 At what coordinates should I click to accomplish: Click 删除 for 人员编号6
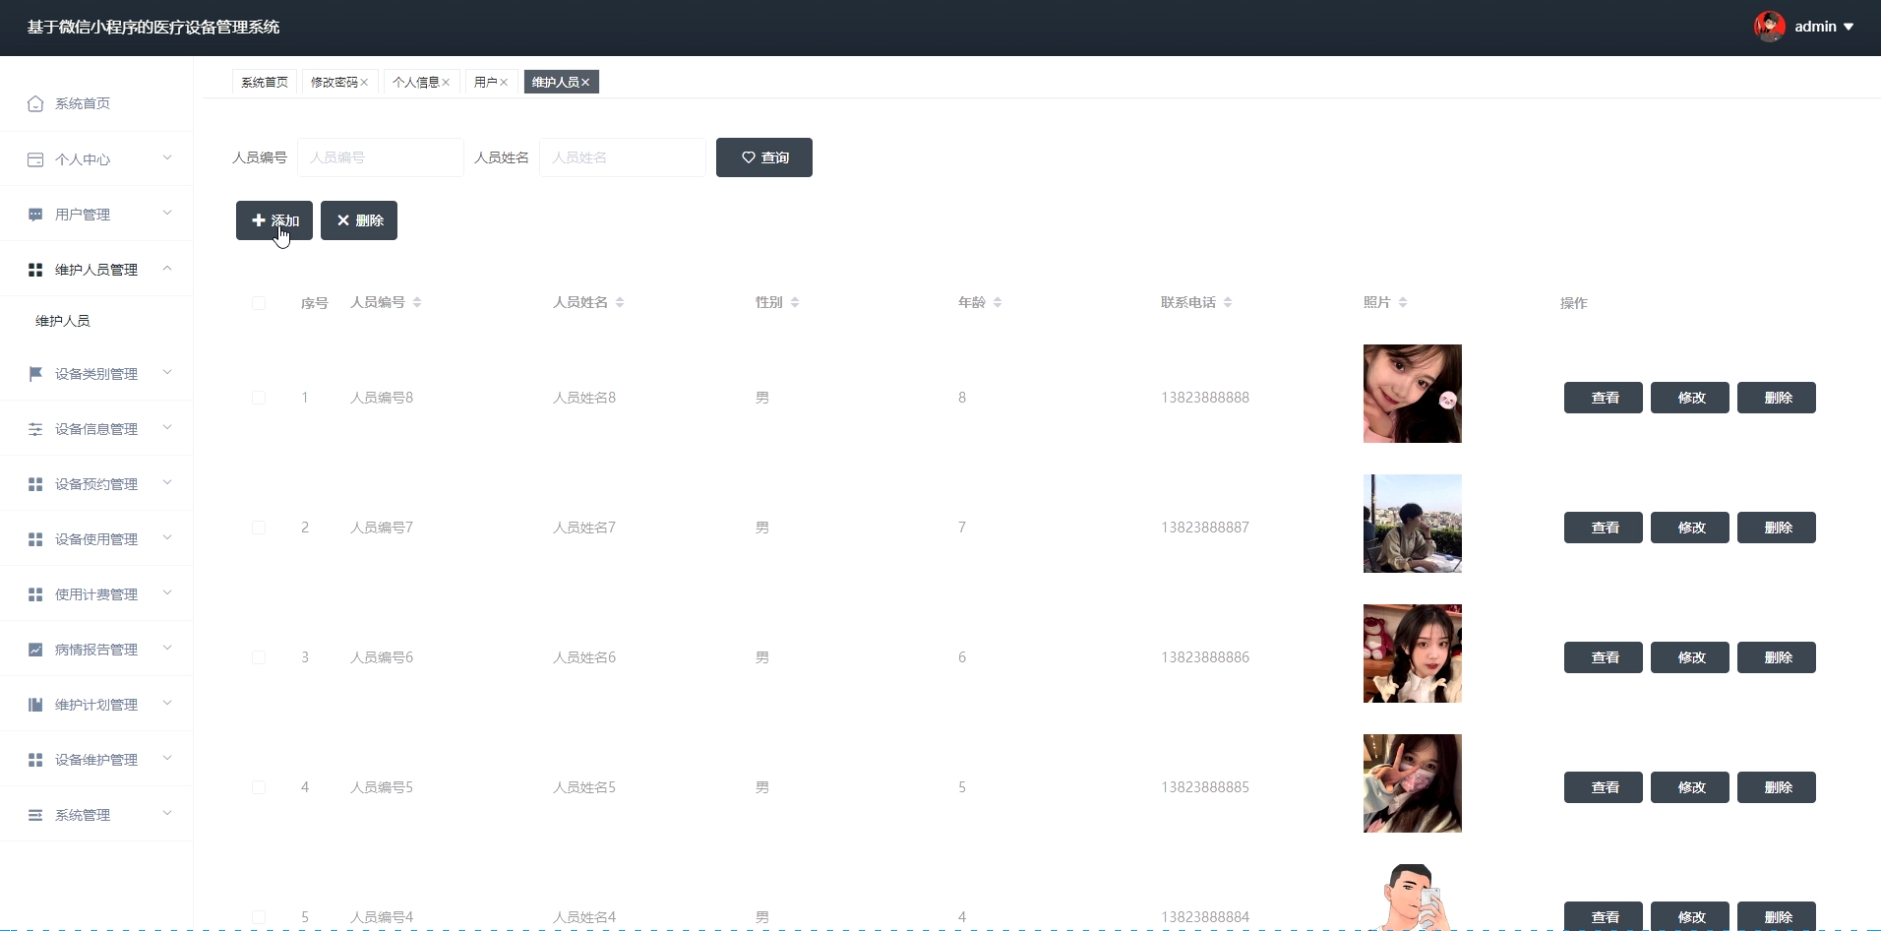tap(1776, 657)
